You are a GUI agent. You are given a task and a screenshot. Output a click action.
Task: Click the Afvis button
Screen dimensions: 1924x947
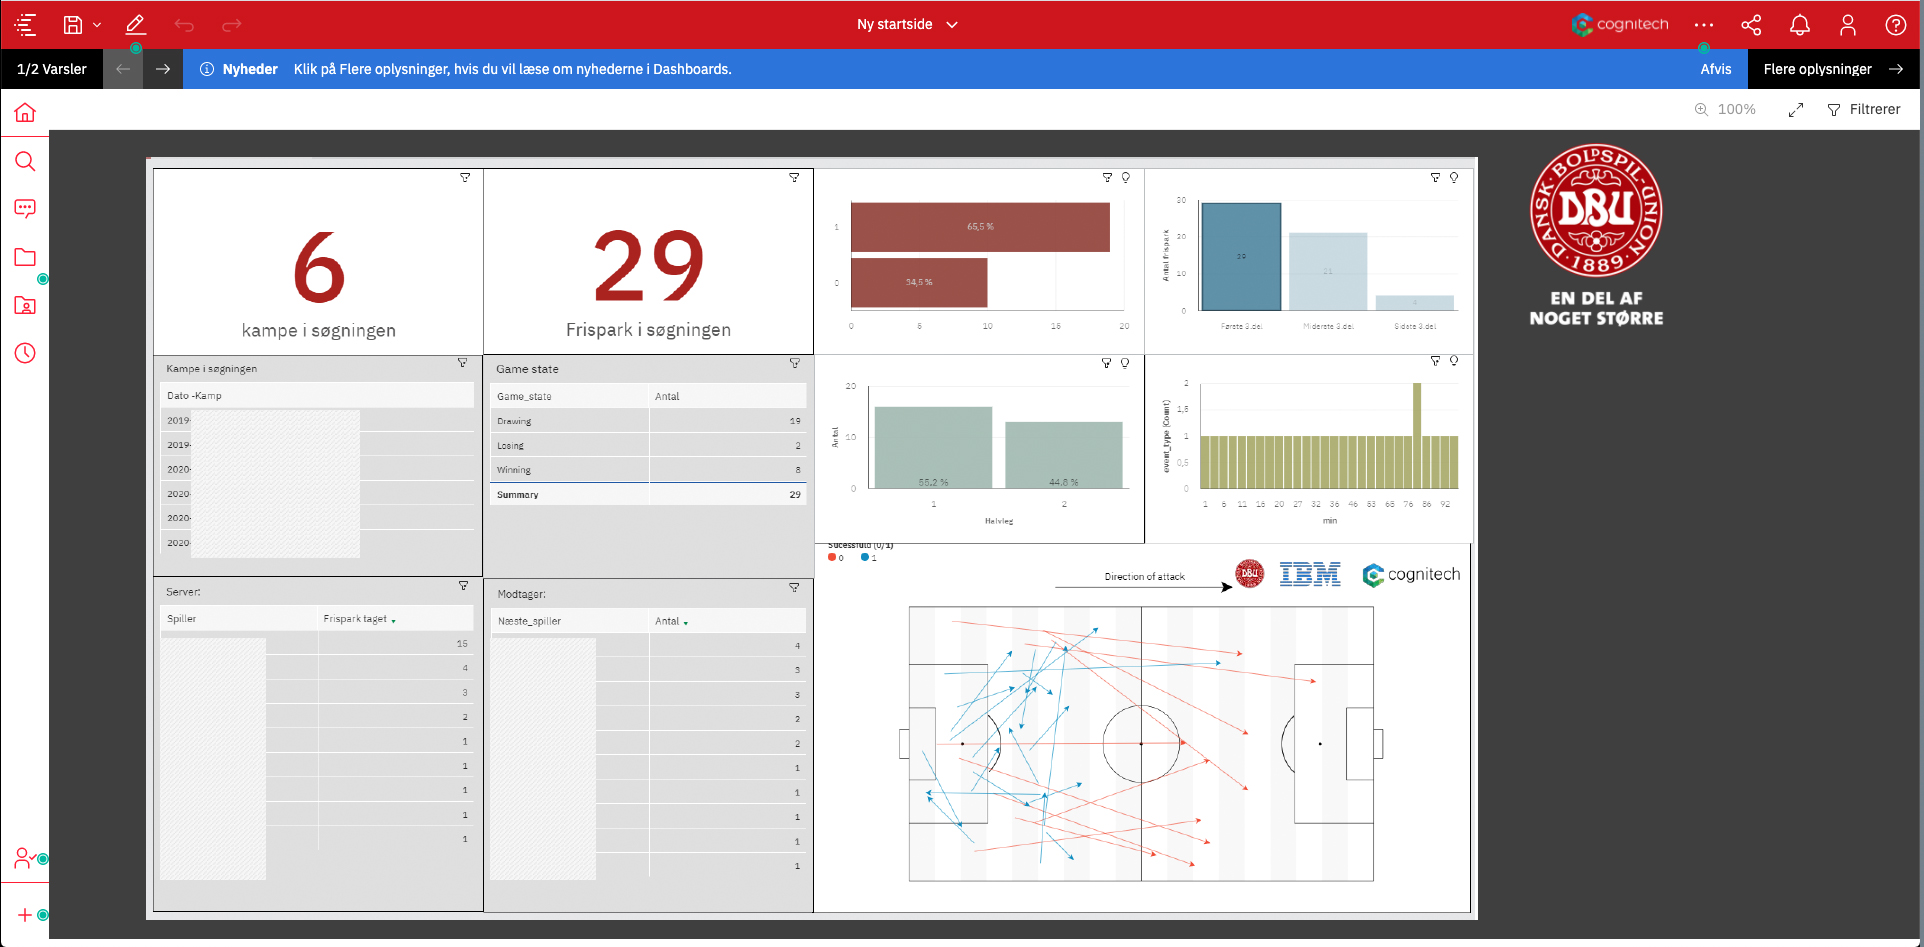point(1715,69)
